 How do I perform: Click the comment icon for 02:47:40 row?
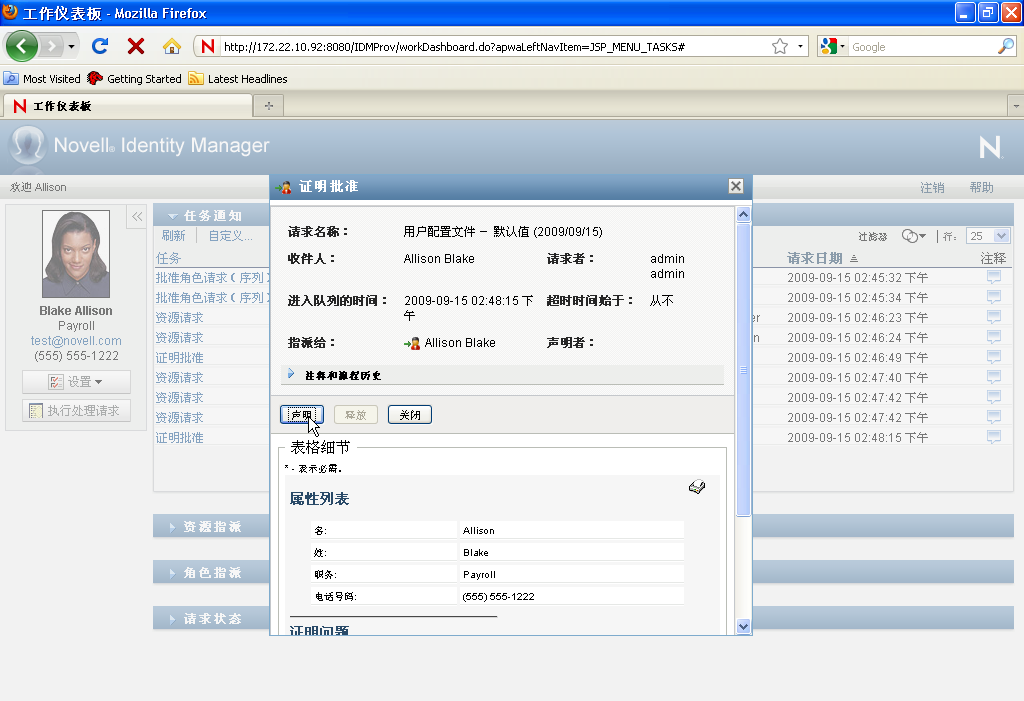pos(994,377)
